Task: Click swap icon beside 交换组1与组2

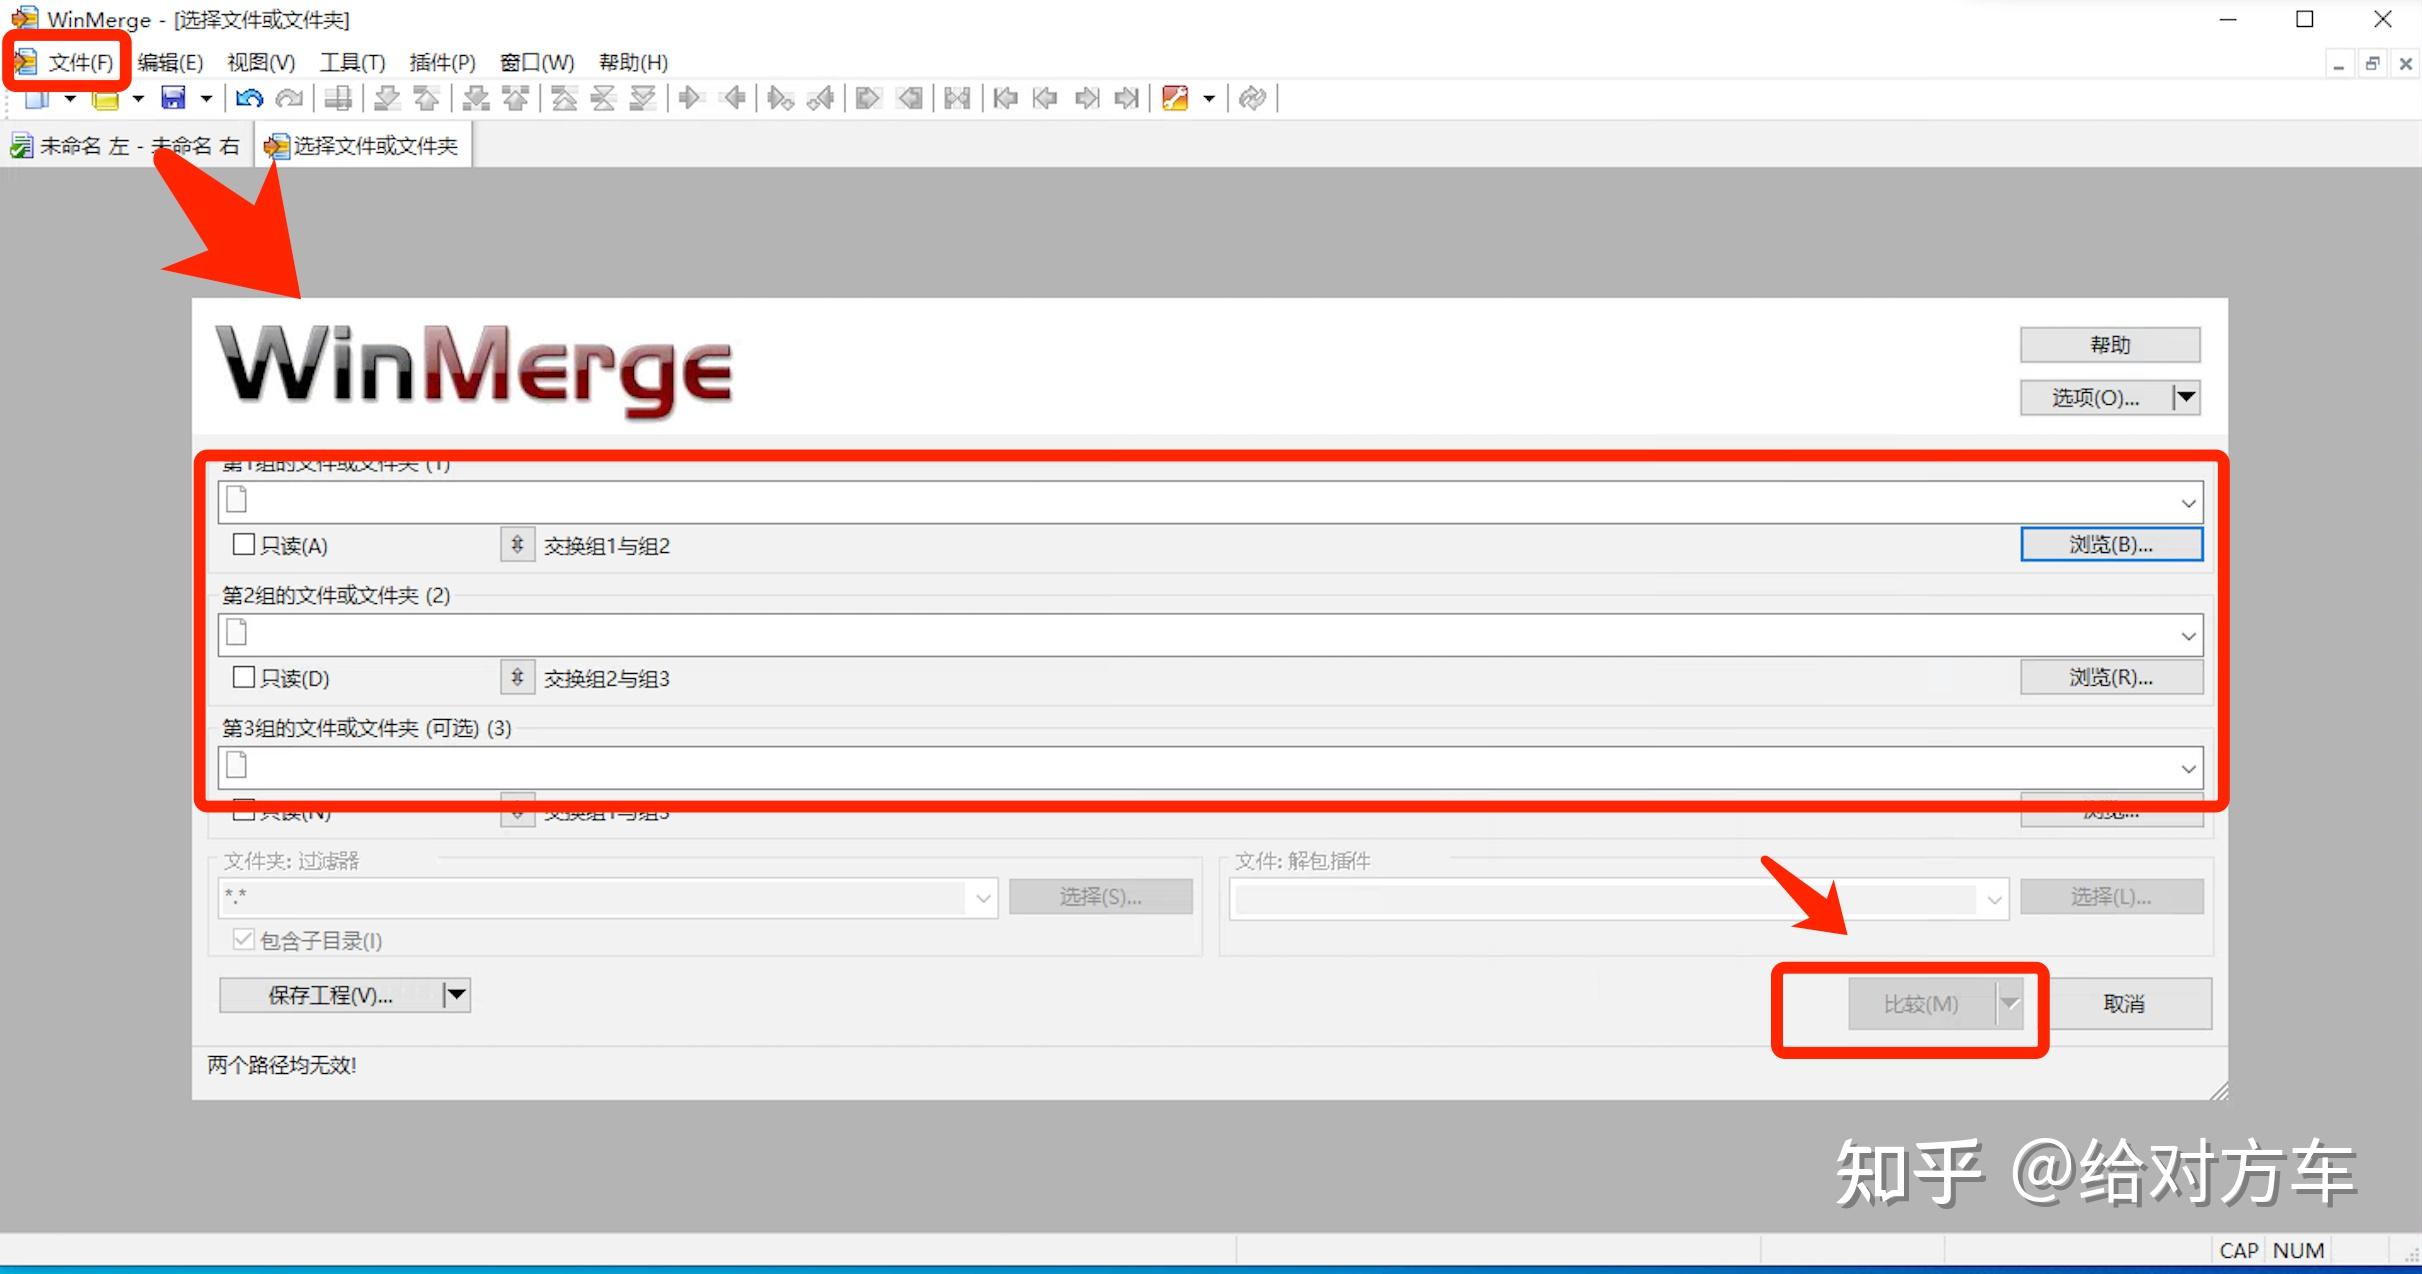Action: 517,545
